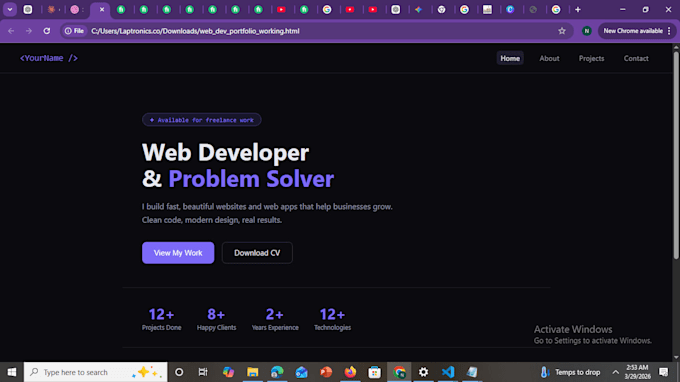Open Task View on taskbar
680x382 pixels.
(x=203, y=372)
